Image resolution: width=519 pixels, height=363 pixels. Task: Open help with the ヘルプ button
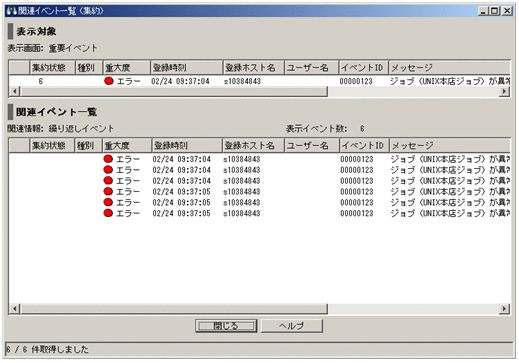(x=292, y=326)
